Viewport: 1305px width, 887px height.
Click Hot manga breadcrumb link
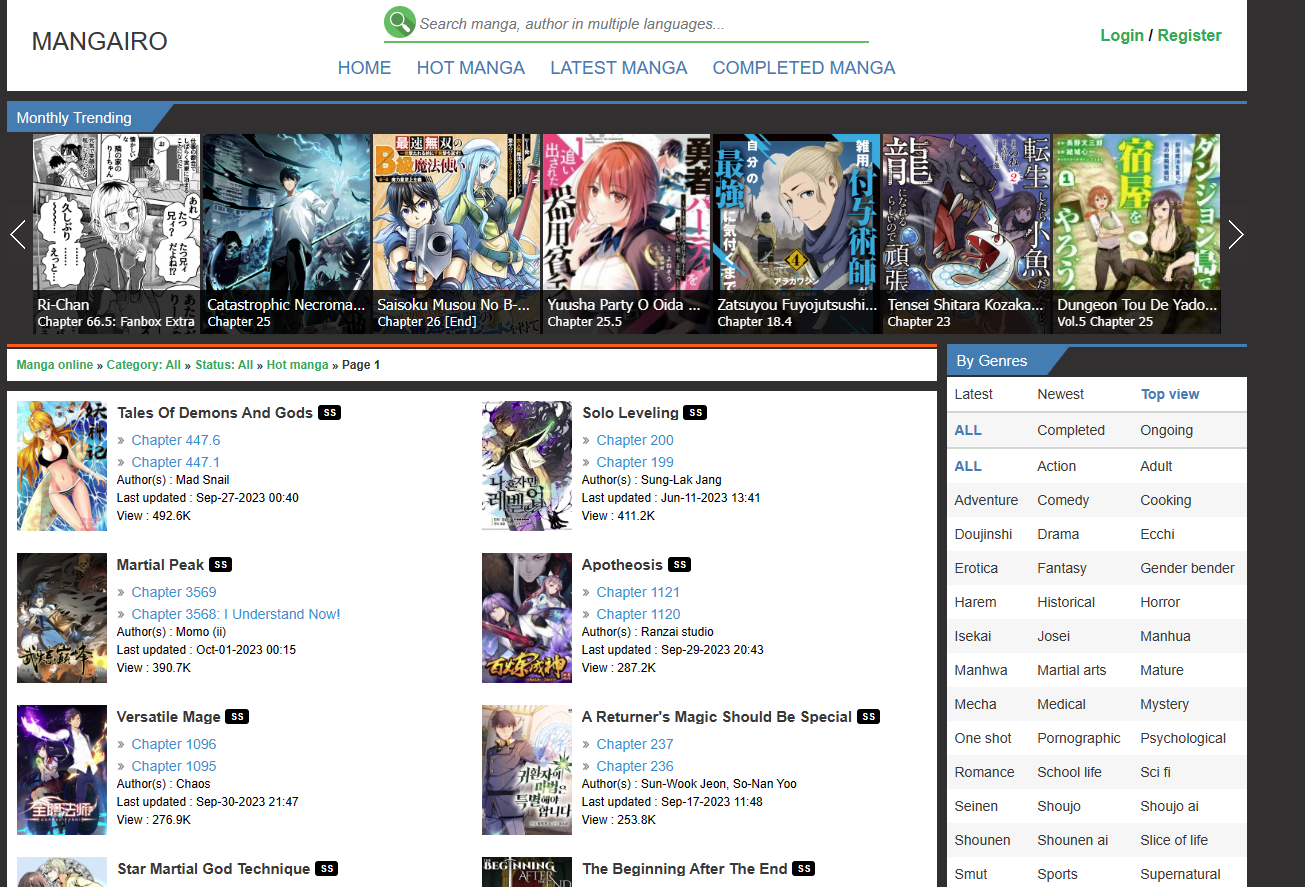coord(297,365)
